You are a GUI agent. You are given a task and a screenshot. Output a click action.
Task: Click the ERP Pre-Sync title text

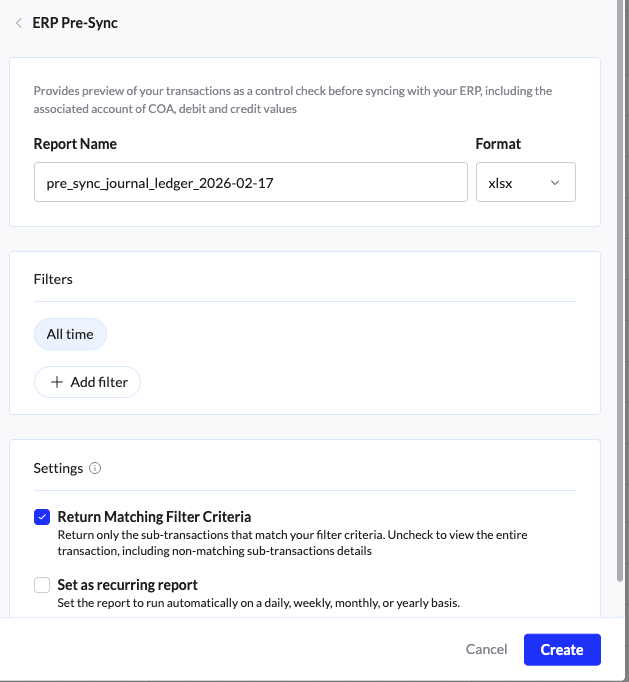pyautogui.click(x=75, y=23)
